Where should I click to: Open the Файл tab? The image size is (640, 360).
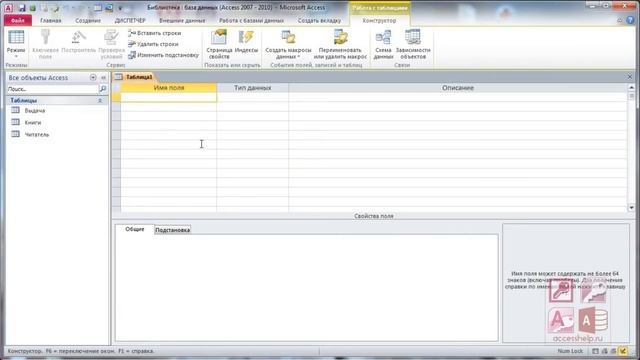pos(18,20)
